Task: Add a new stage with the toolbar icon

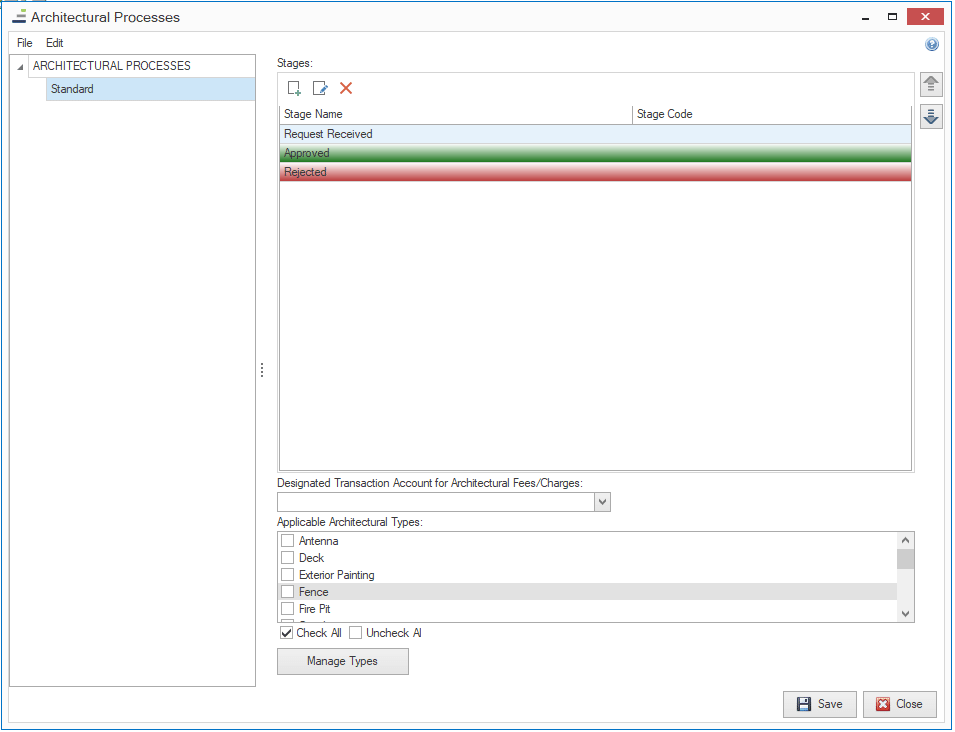Action: coord(294,88)
